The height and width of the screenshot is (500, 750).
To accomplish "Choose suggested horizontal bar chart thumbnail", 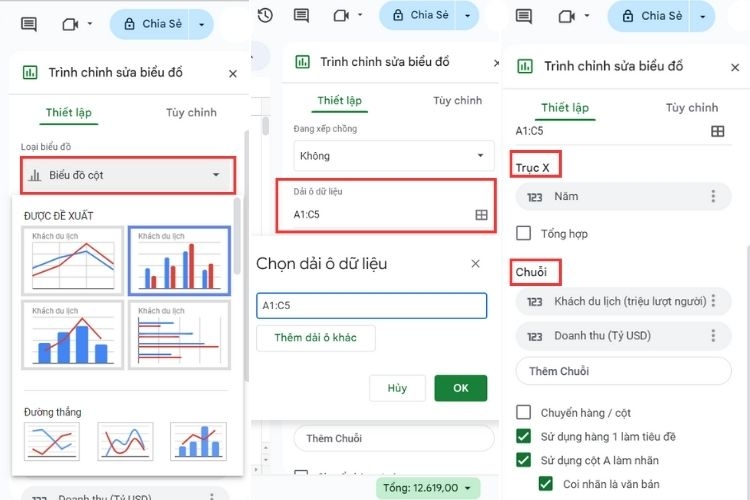I will [179, 335].
